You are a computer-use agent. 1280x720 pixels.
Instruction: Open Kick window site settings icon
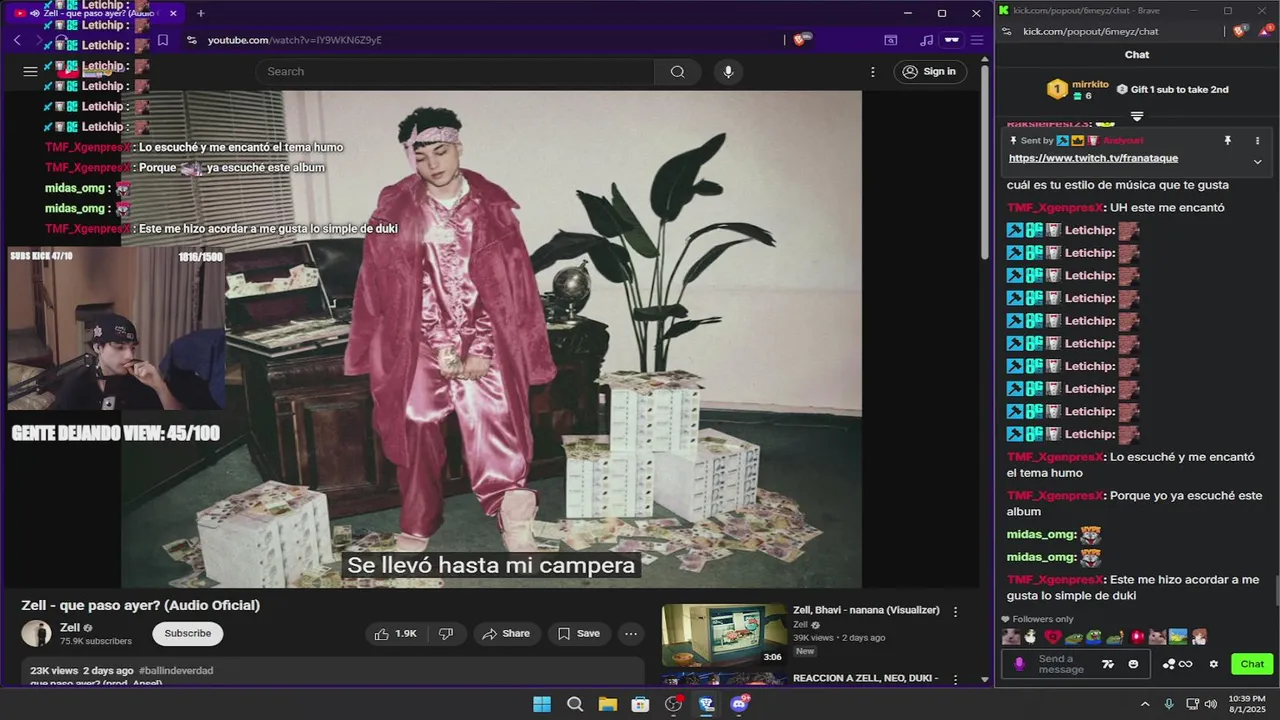(1007, 31)
